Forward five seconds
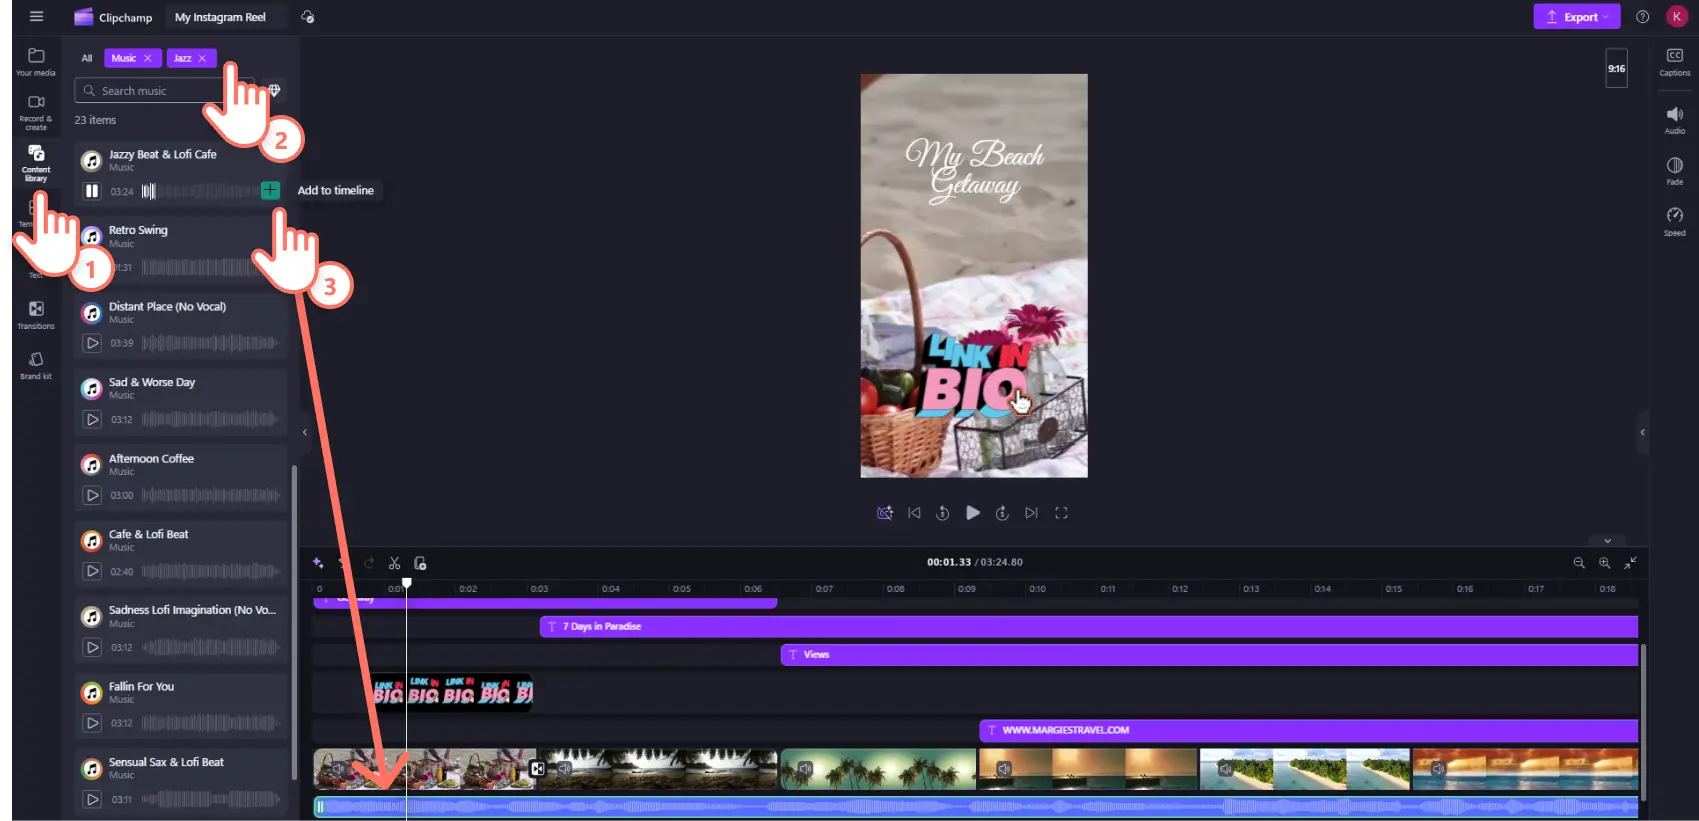1699x821 pixels. [1002, 513]
